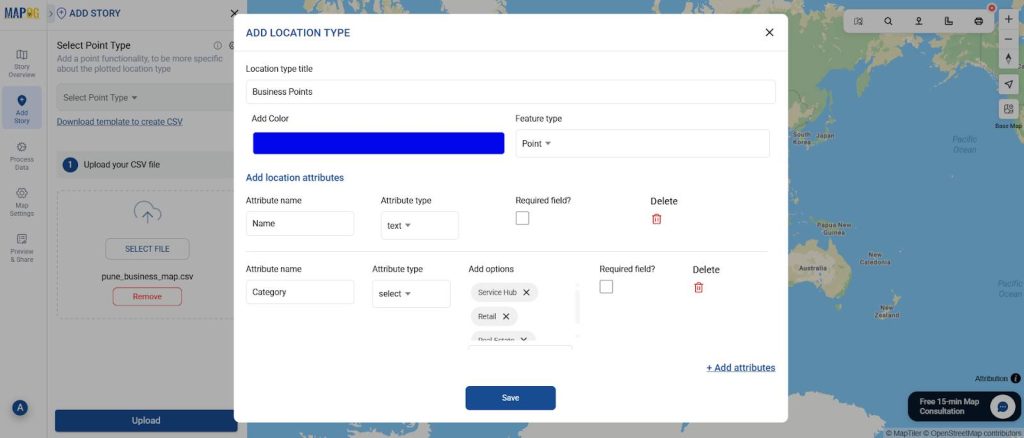Screen dimensions: 1024x438
Task: Click the Category attribute name field
Action: [300, 292]
